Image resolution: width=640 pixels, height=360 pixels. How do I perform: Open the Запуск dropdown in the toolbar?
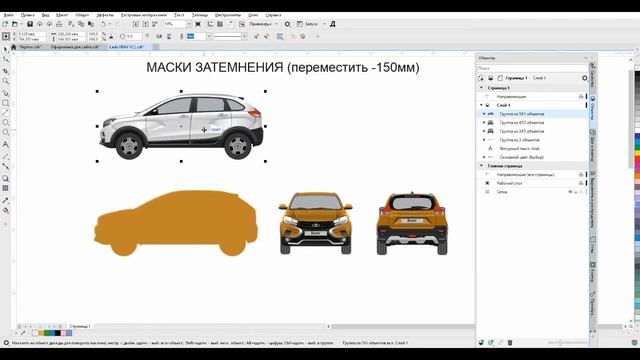coord(324,24)
